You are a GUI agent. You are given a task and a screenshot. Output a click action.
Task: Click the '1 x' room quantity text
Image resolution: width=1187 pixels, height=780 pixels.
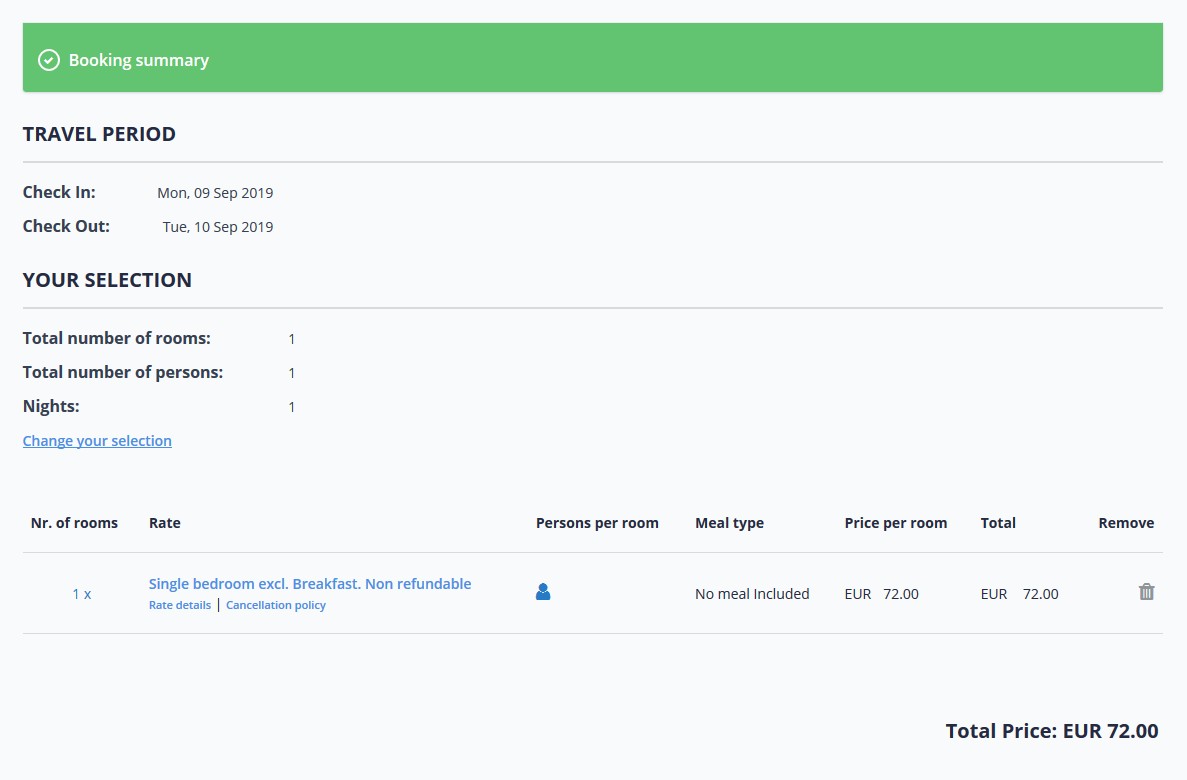(82, 593)
